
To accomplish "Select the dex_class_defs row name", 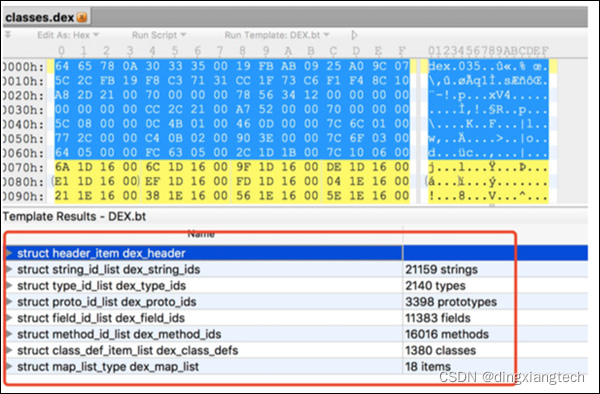I will 127,350.
